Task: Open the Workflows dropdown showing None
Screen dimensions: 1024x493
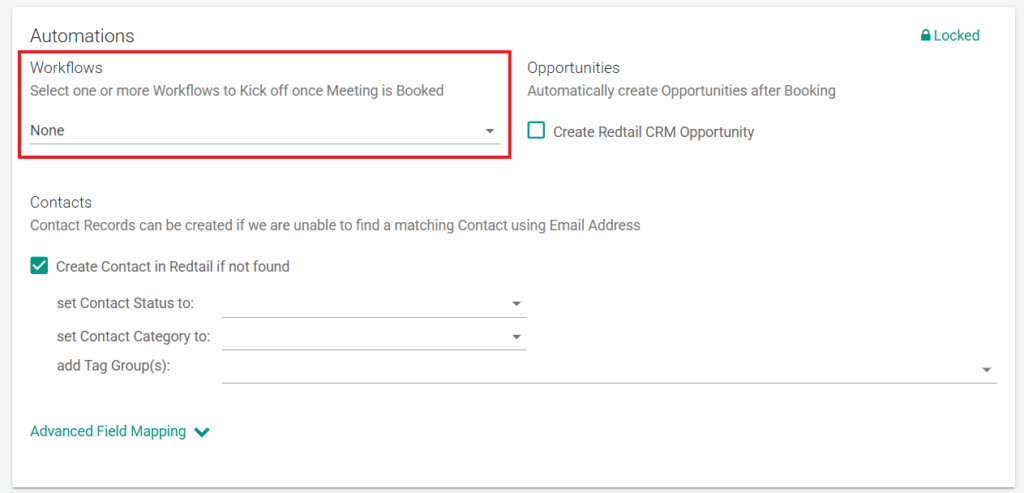Action: (x=250, y=131)
